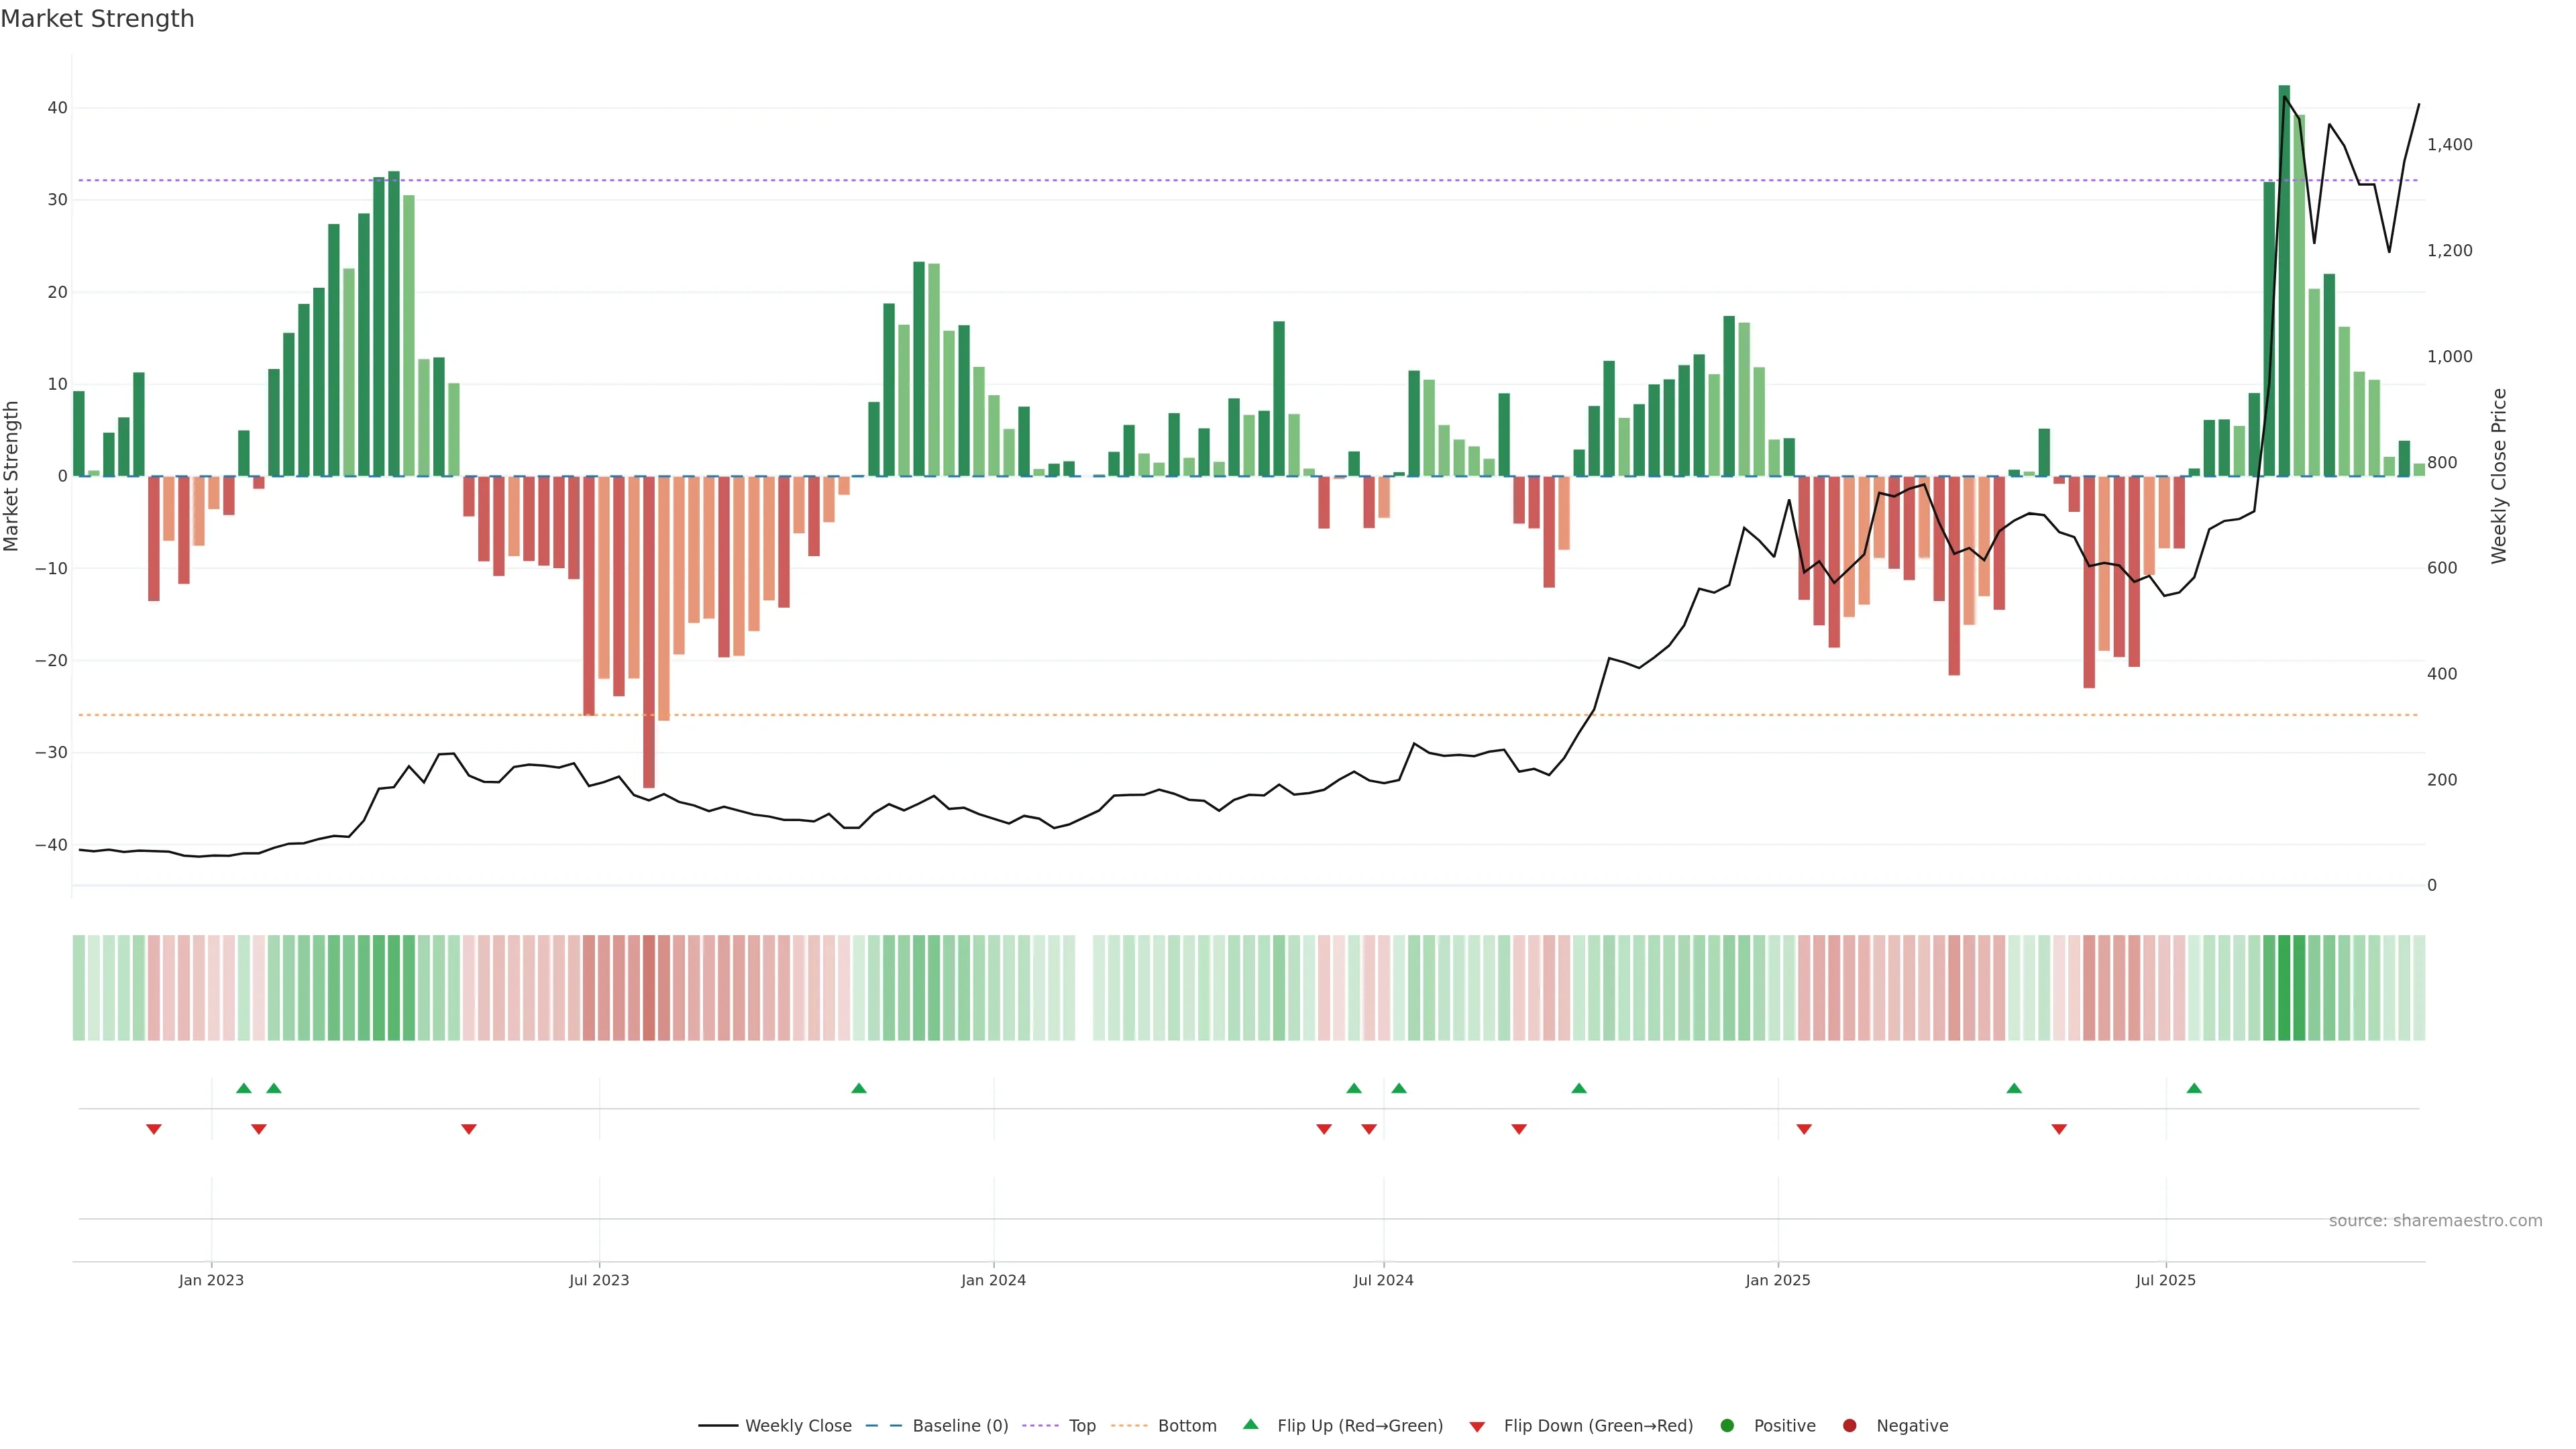Click the source: sharemaestro.com text

tap(2435, 1221)
